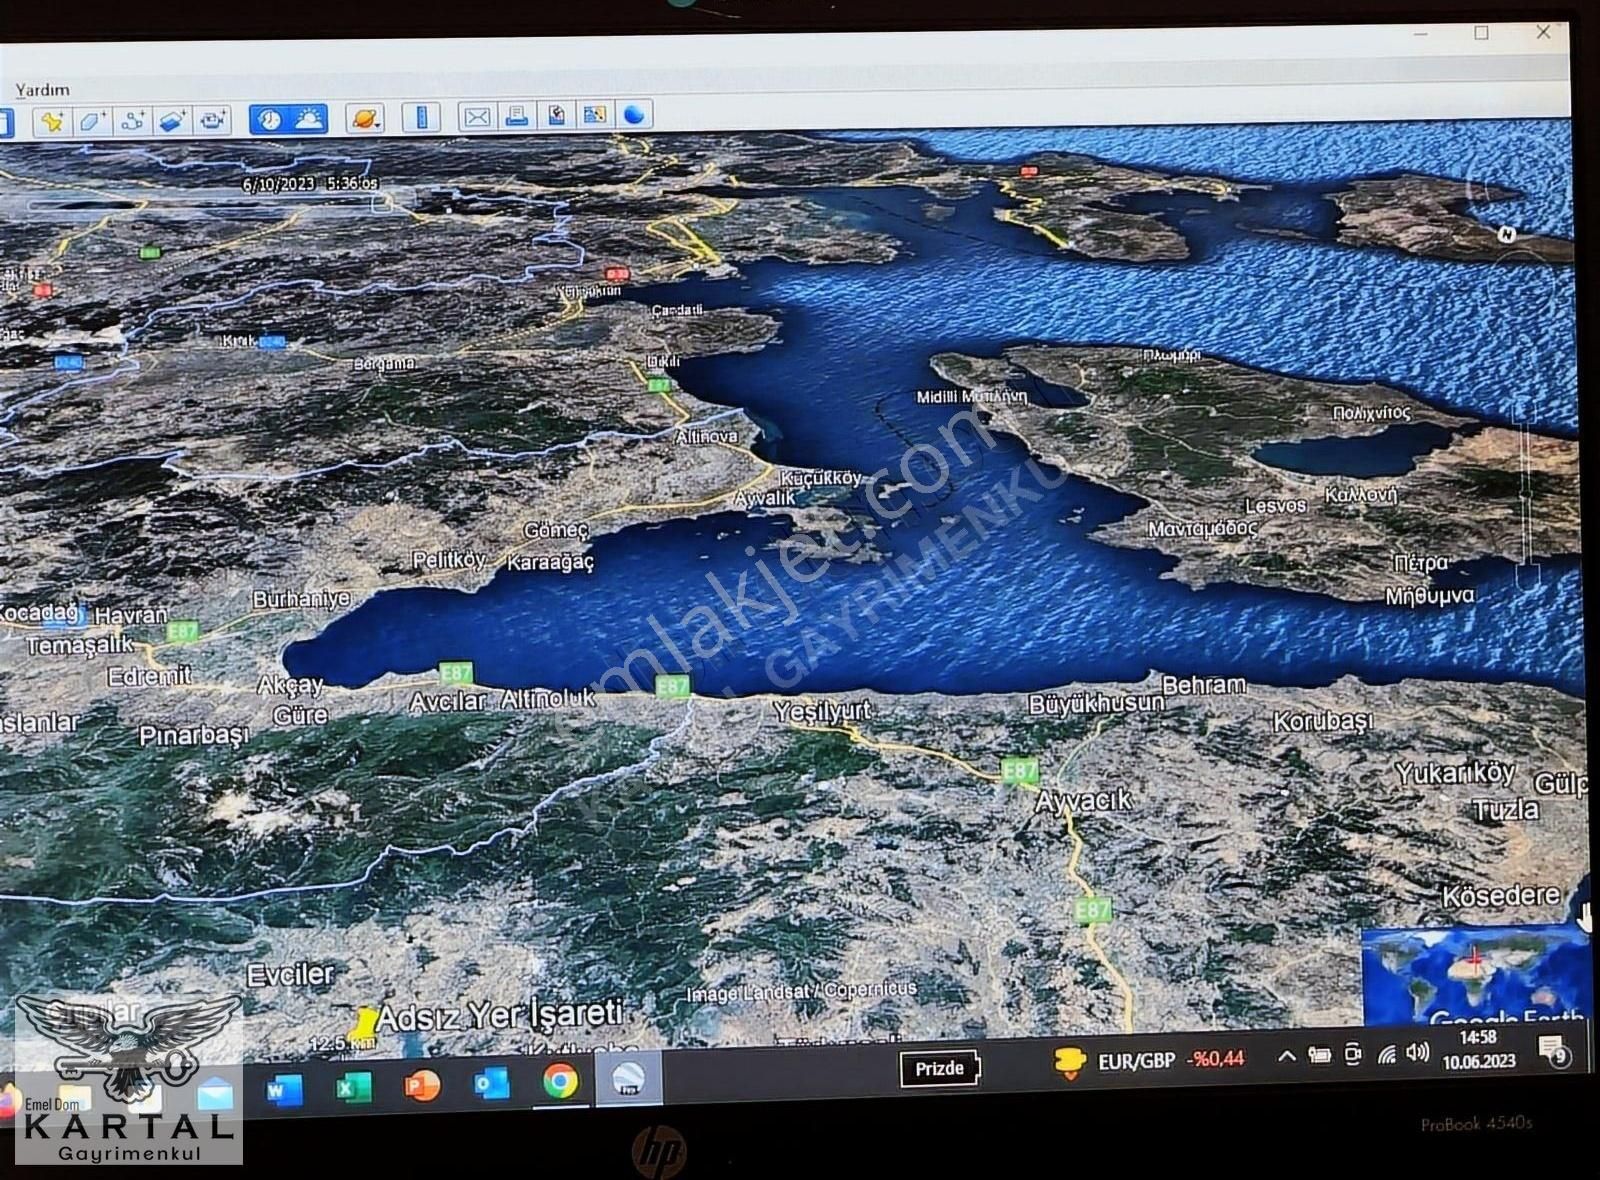Select the Add Image Overlay tool
Viewport: 1600px width, 1180px height.
tap(172, 121)
